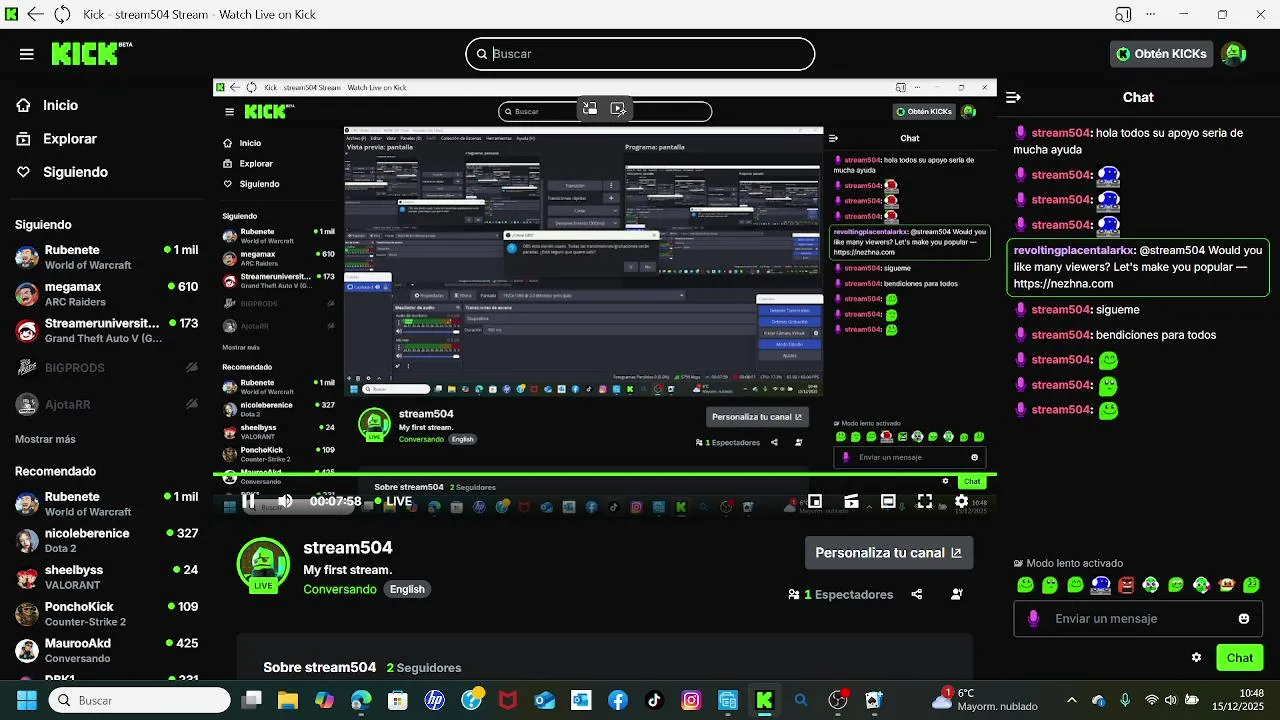Open the green profile avatar menu
This screenshot has width=1280, height=720.
(1233, 54)
